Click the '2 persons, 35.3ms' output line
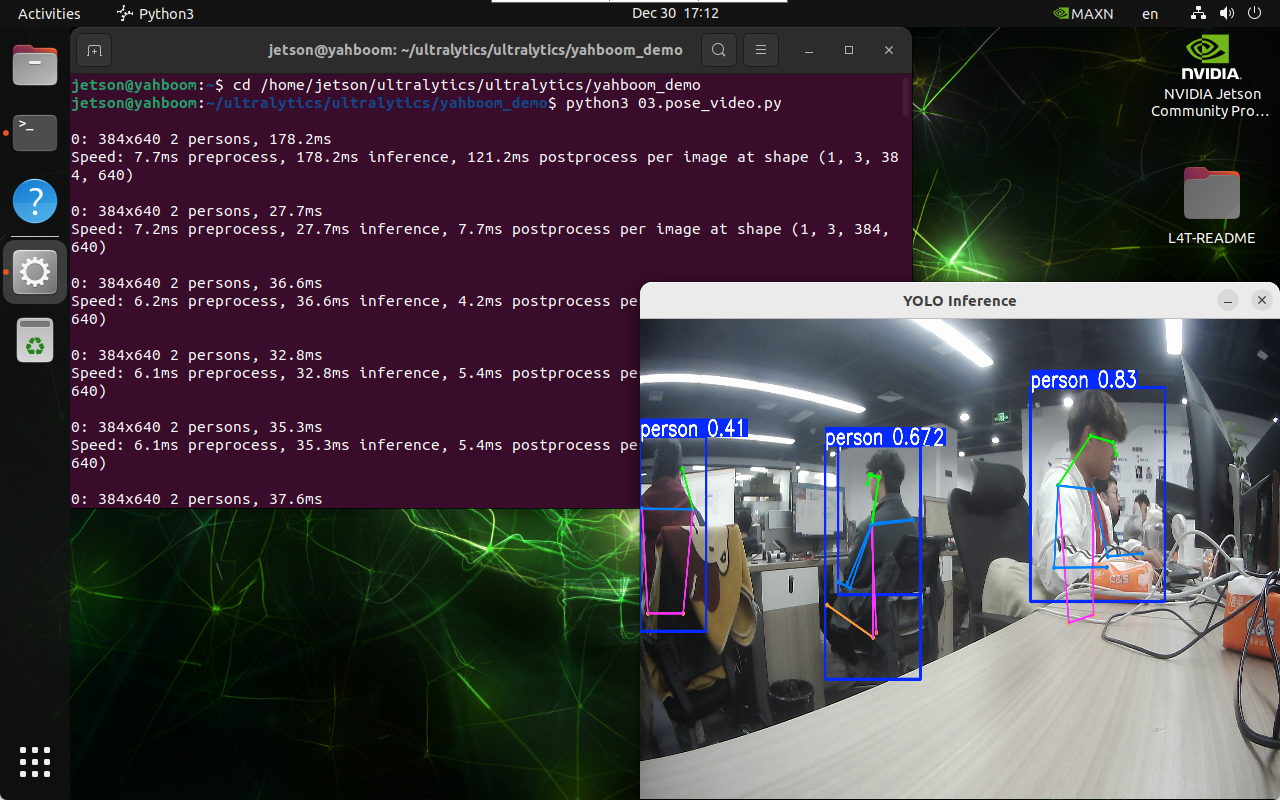Viewport: 1280px width, 800px height. coord(197,427)
